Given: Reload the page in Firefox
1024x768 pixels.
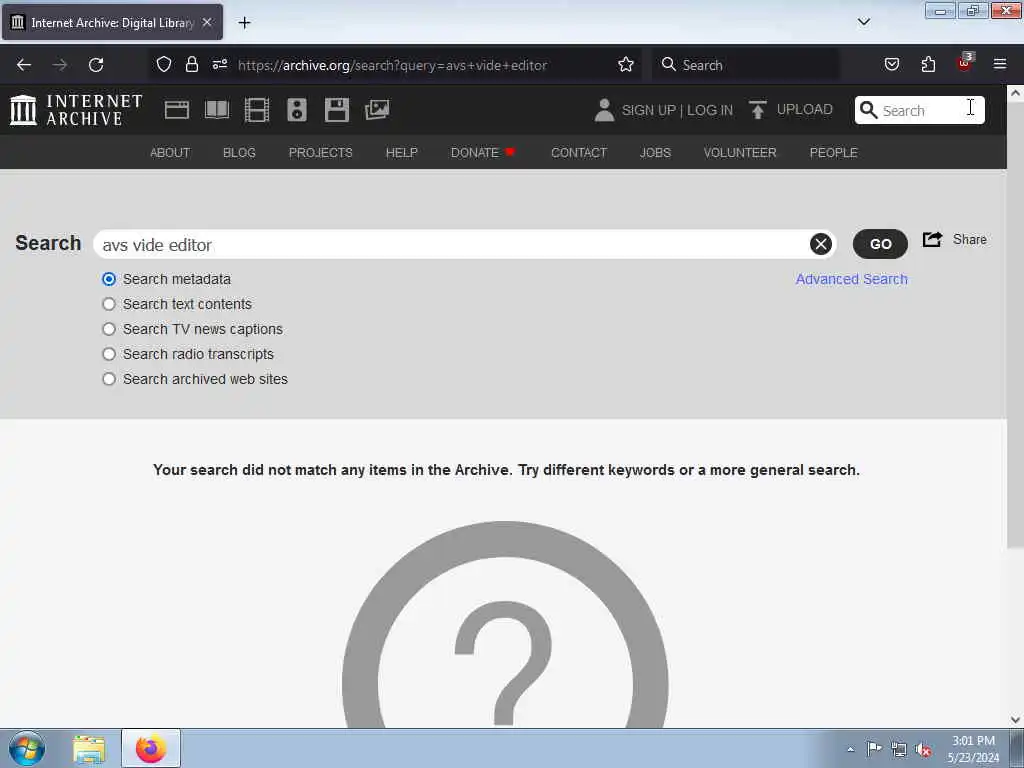Looking at the screenshot, I should click(96, 65).
